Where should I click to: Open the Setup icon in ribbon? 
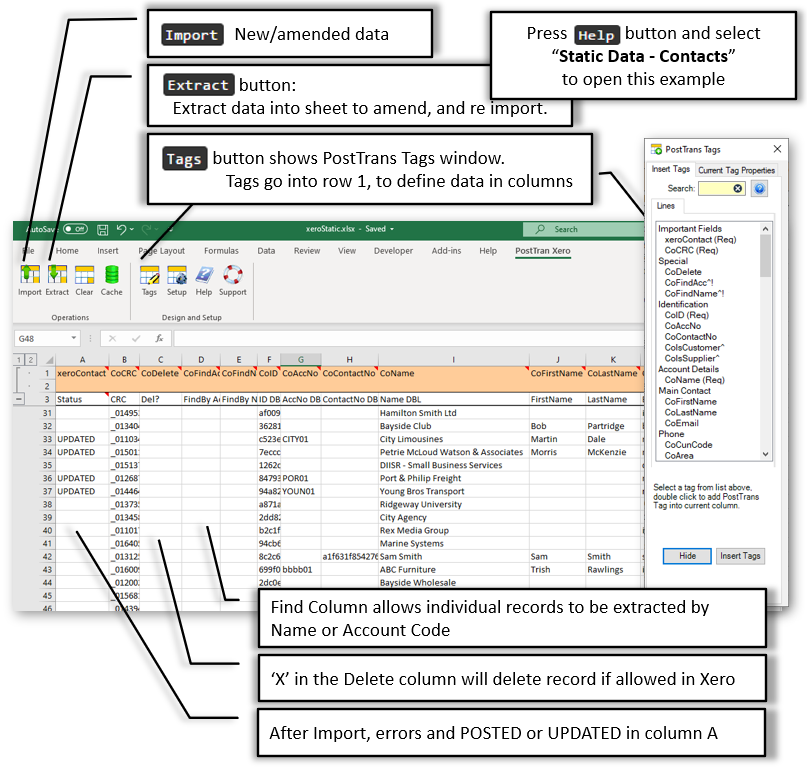coord(177,275)
